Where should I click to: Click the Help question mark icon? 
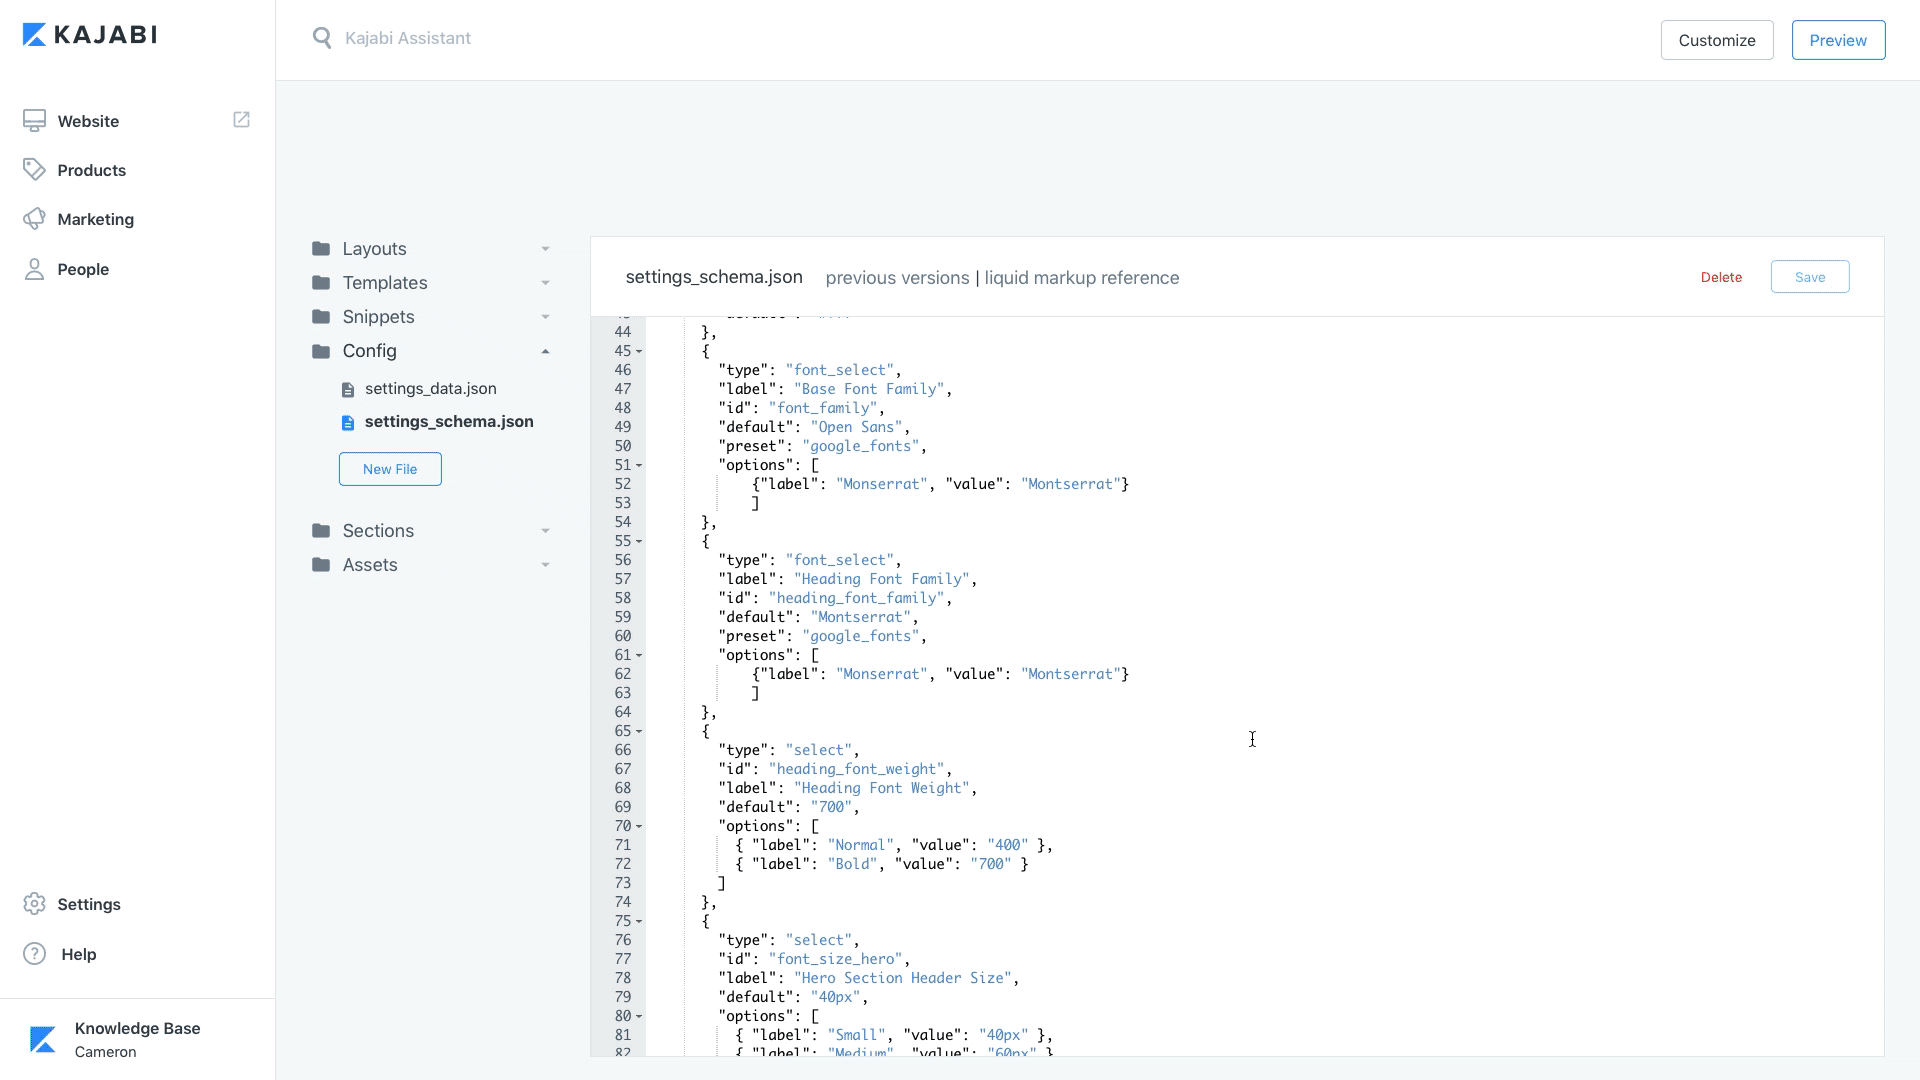34,954
